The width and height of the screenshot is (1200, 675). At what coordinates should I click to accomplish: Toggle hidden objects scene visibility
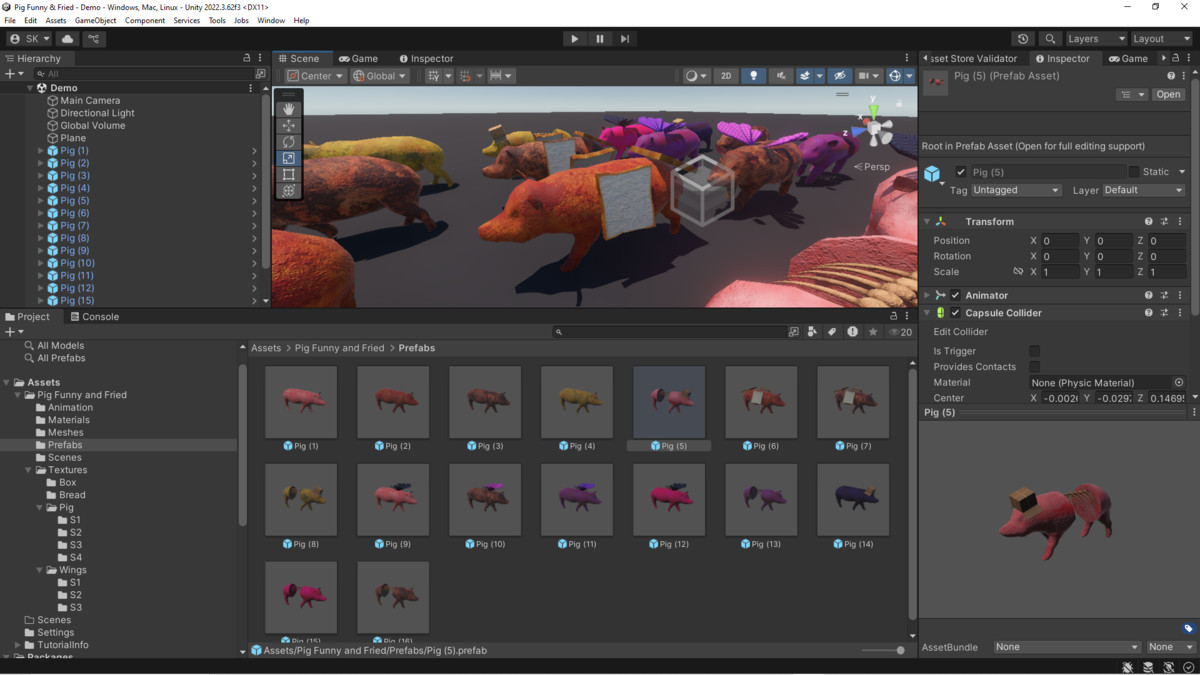tap(839, 76)
